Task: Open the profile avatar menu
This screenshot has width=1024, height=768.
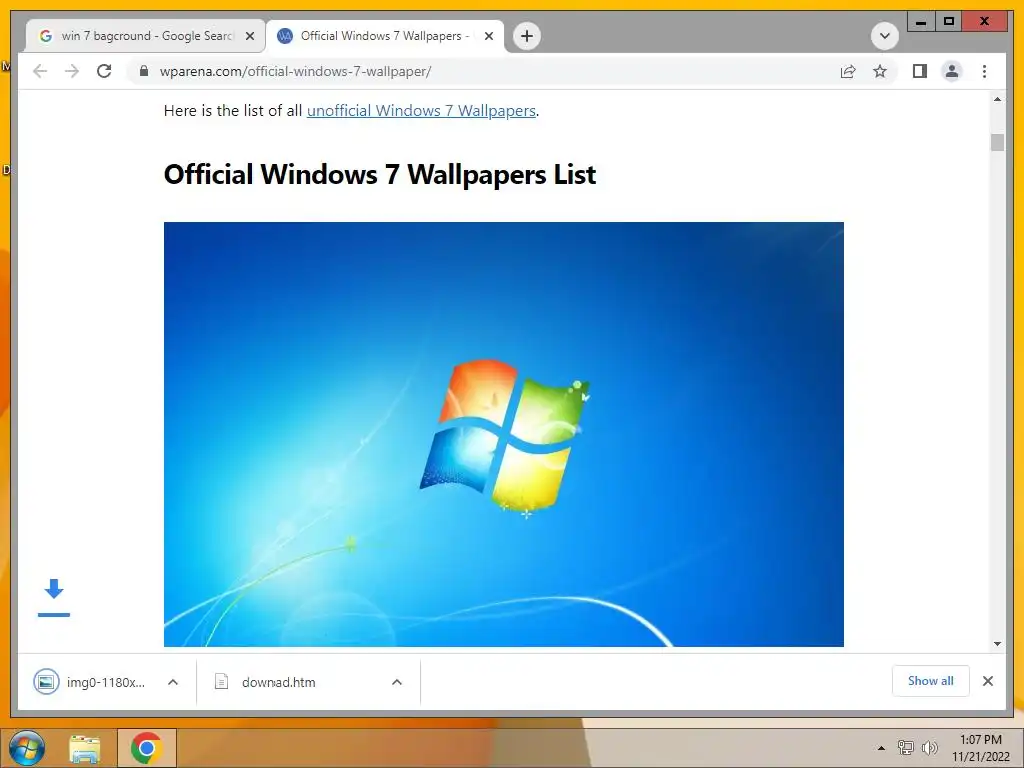Action: 952,71
